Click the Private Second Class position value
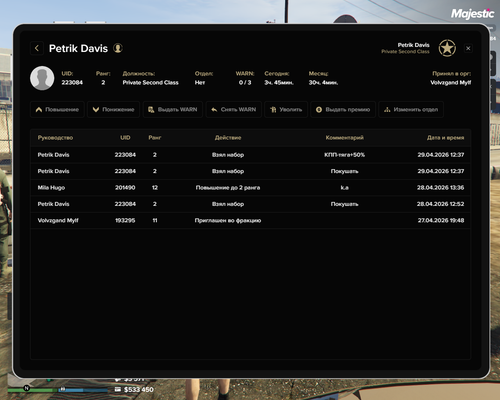 150,82
